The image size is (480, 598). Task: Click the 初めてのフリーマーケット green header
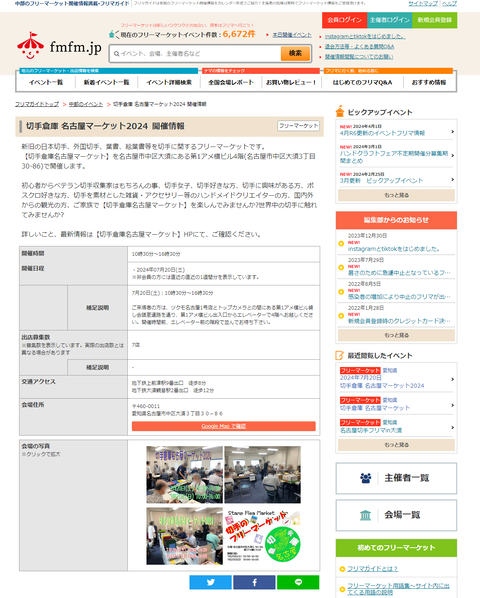396,548
